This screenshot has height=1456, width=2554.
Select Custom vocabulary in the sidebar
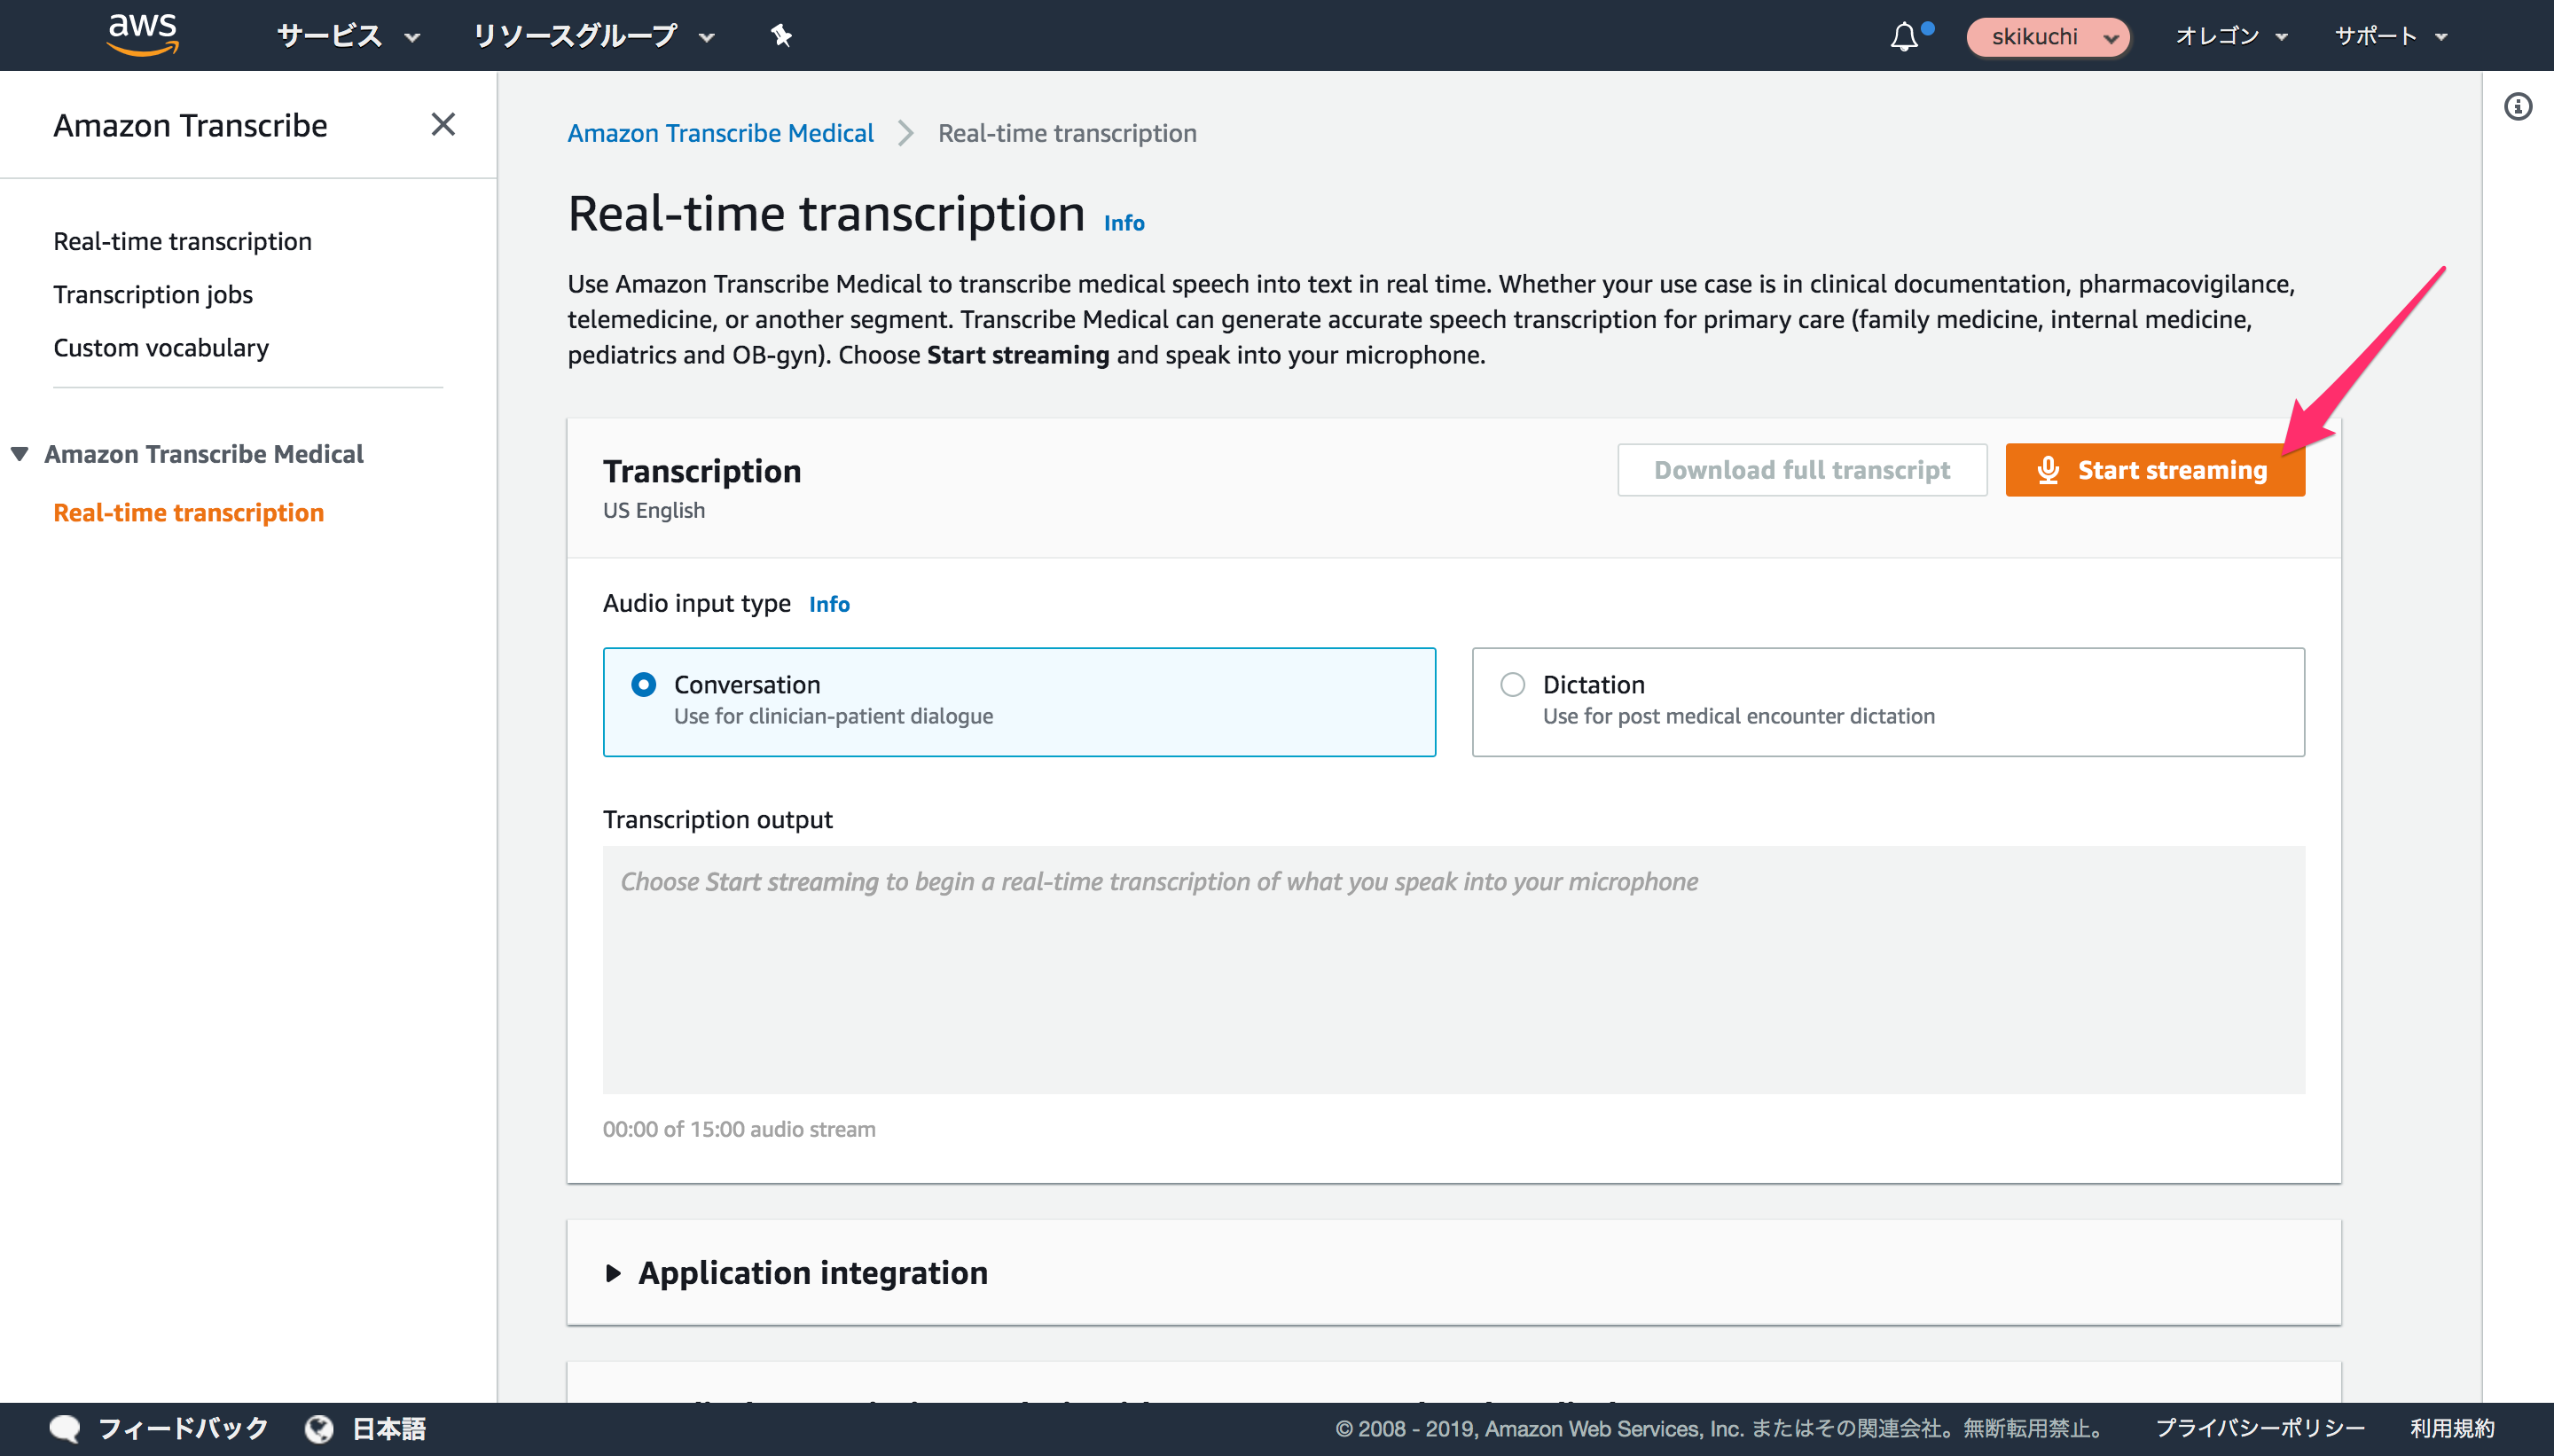pos(161,347)
